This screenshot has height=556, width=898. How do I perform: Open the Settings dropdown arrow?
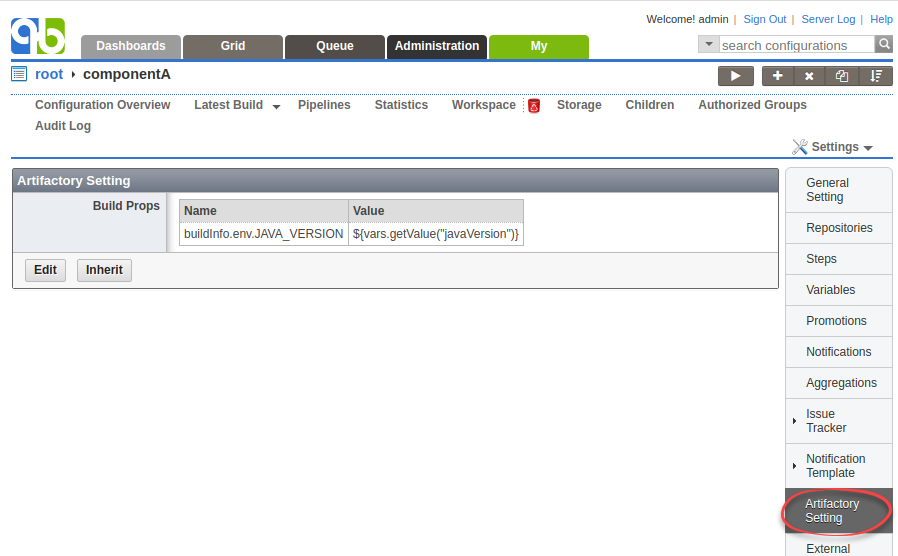[868, 148]
